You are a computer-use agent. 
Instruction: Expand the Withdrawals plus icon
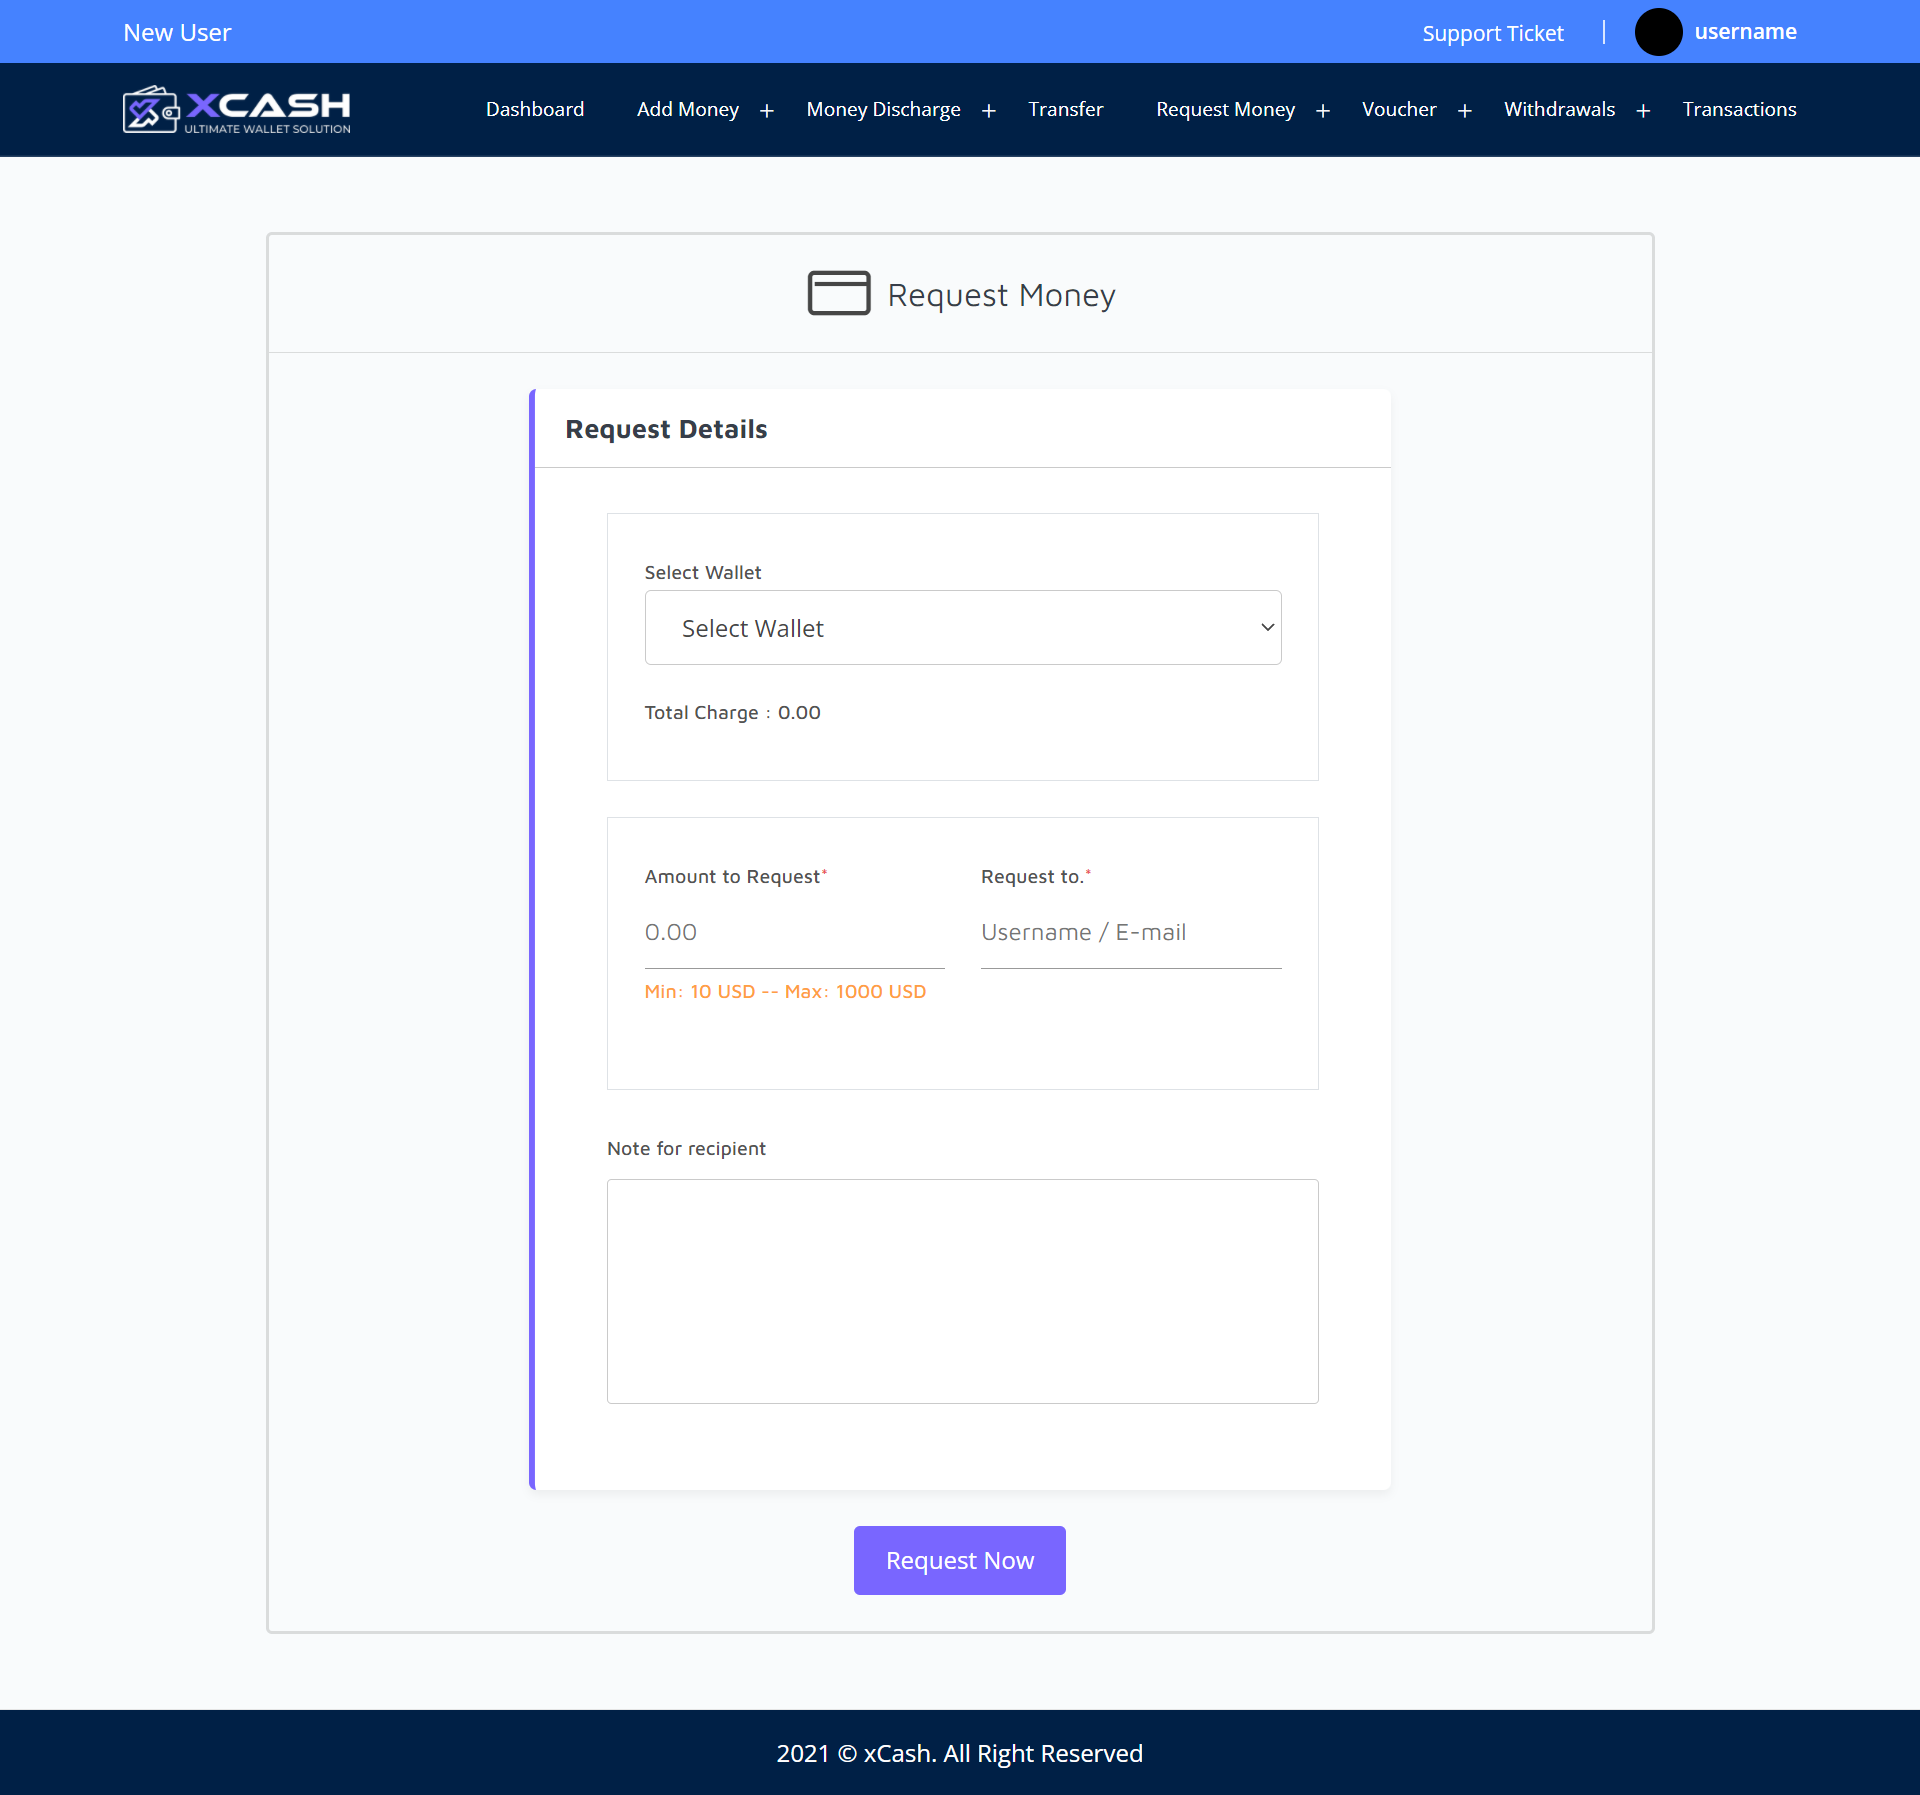[1643, 111]
